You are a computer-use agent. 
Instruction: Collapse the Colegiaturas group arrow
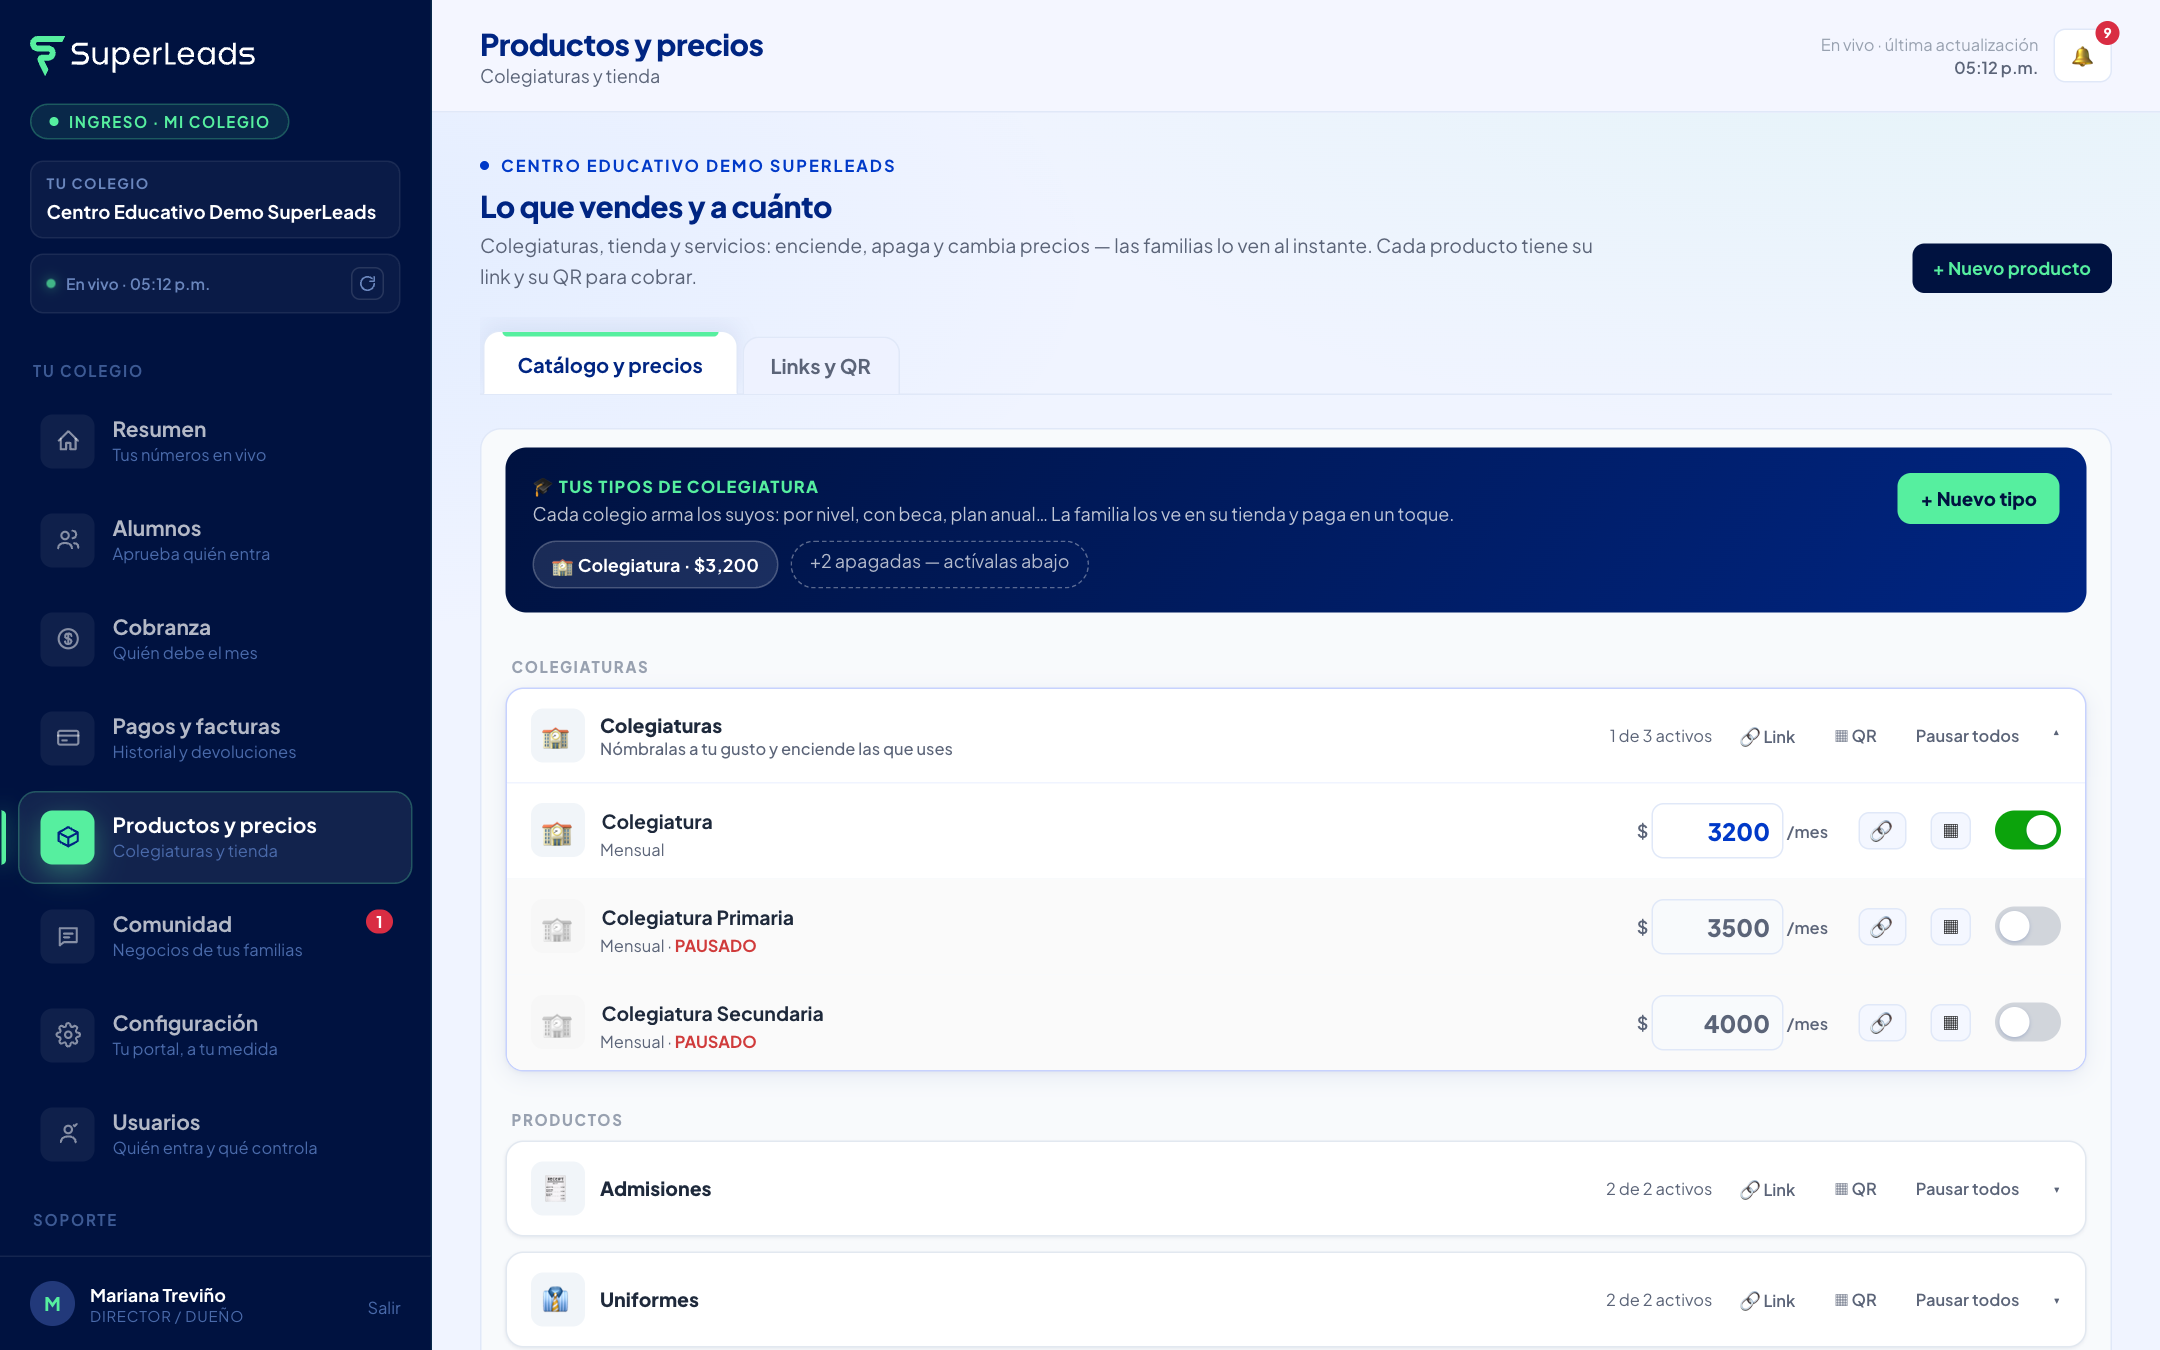tap(2056, 736)
